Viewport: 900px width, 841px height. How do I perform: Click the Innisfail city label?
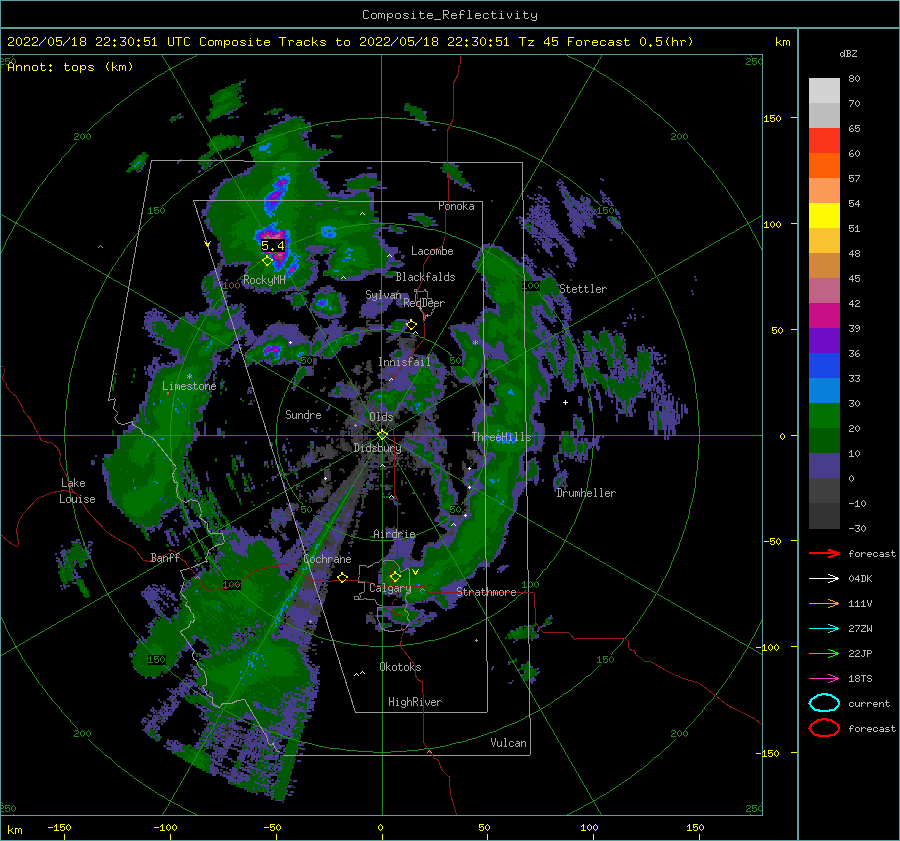[404, 362]
